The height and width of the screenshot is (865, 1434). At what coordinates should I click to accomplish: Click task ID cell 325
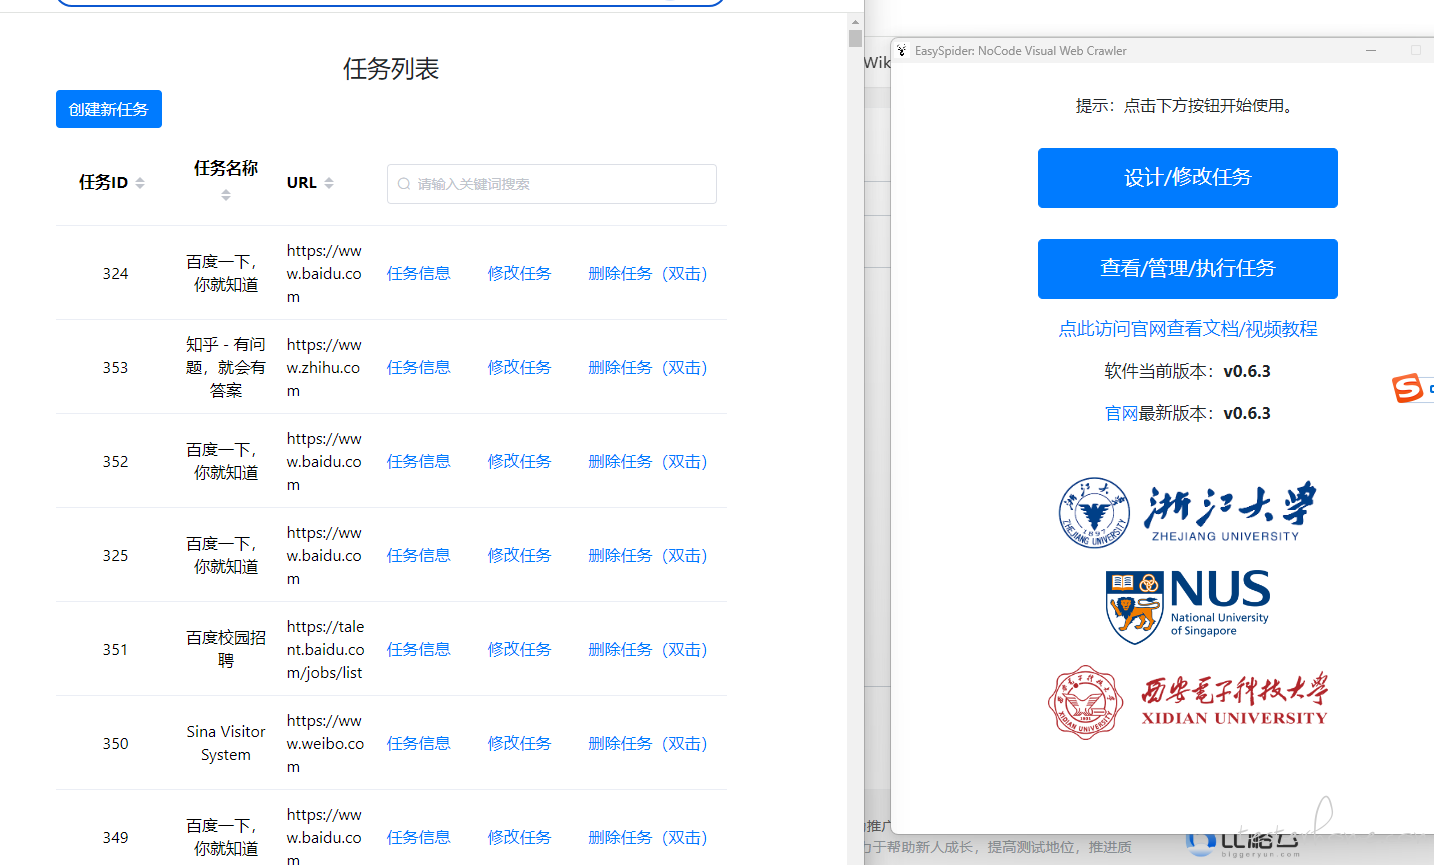(115, 555)
